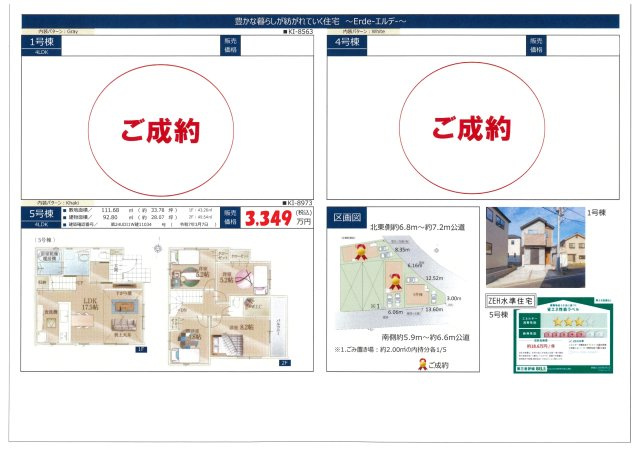Click the sold ribbon on the middle plot
This screenshot has width=640, height=452.
(395, 282)
